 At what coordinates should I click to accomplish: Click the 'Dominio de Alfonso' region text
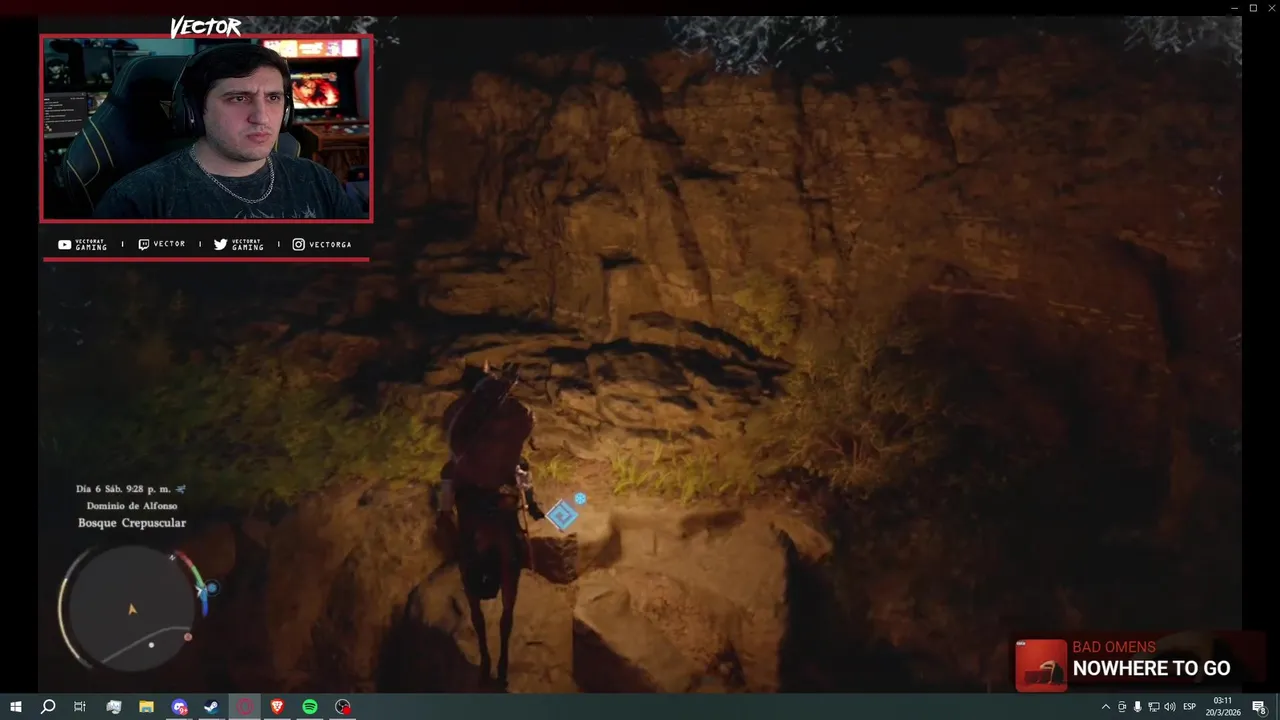(132, 506)
